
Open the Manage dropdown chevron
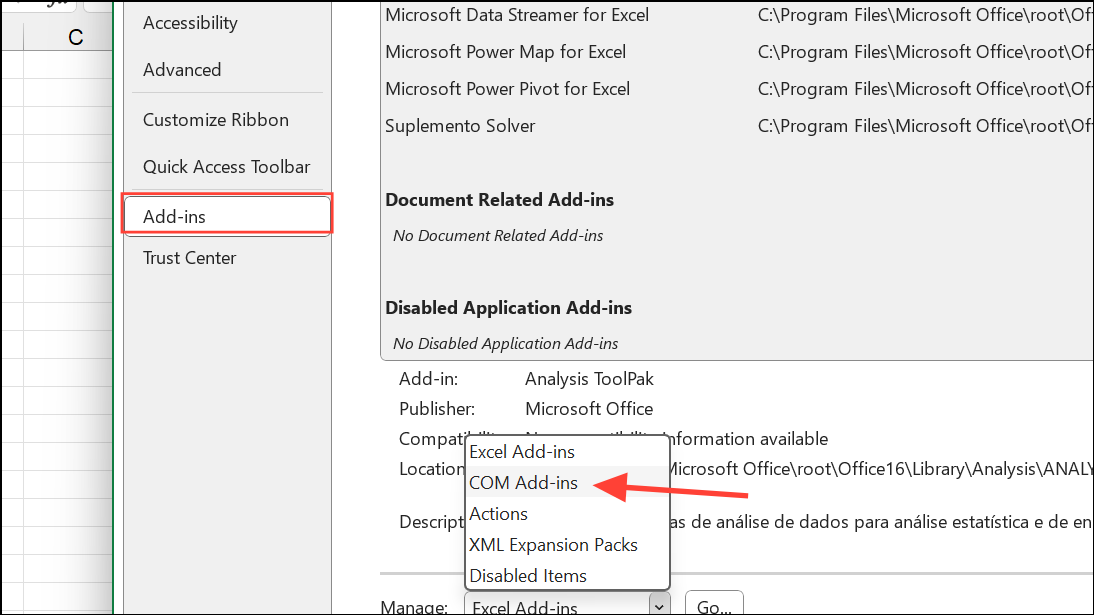(659, 605)
